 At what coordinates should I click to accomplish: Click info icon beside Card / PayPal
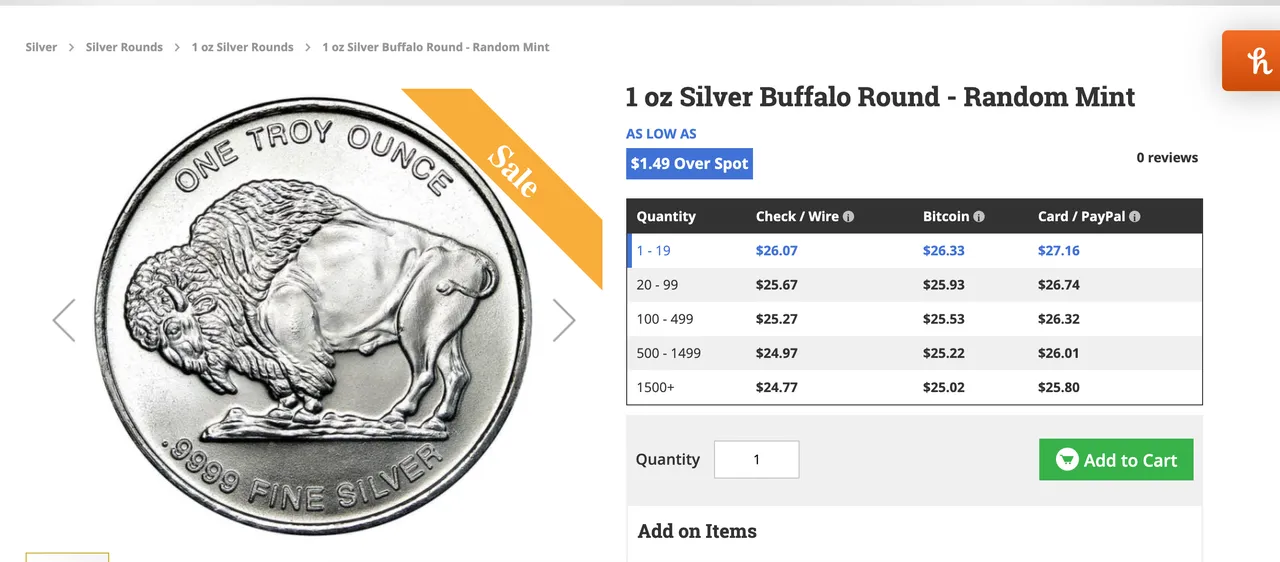point(1135,217)
